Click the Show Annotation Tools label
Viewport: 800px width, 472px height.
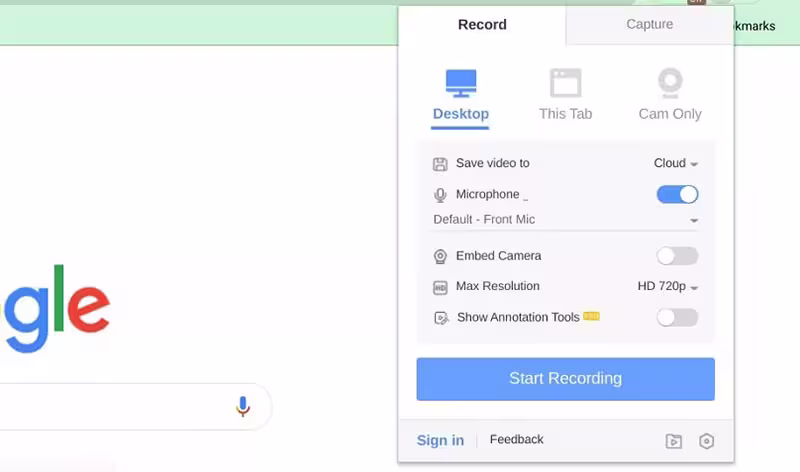pyautogui.click(x=518, y=317)
